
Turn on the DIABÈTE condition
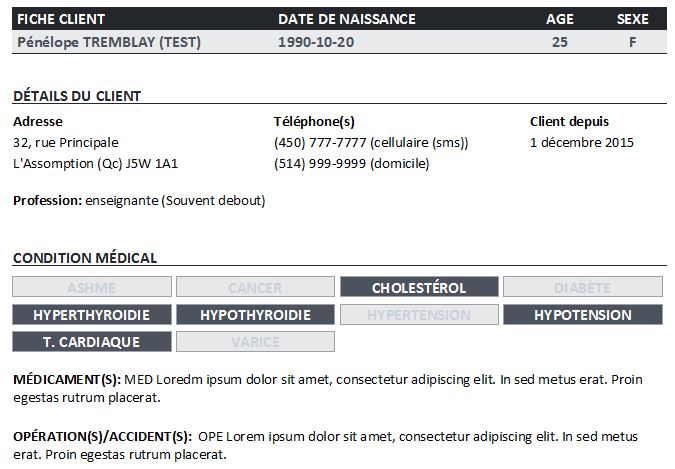click(x=582, y=288)
